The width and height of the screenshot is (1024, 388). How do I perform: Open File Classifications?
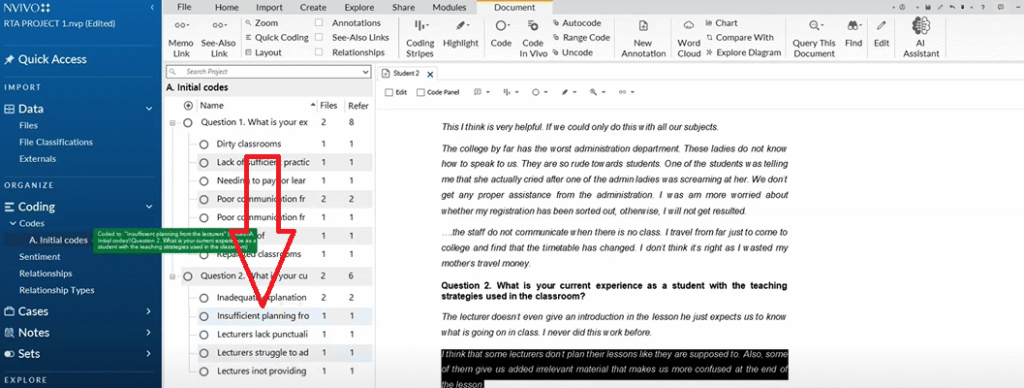point(56,142)
